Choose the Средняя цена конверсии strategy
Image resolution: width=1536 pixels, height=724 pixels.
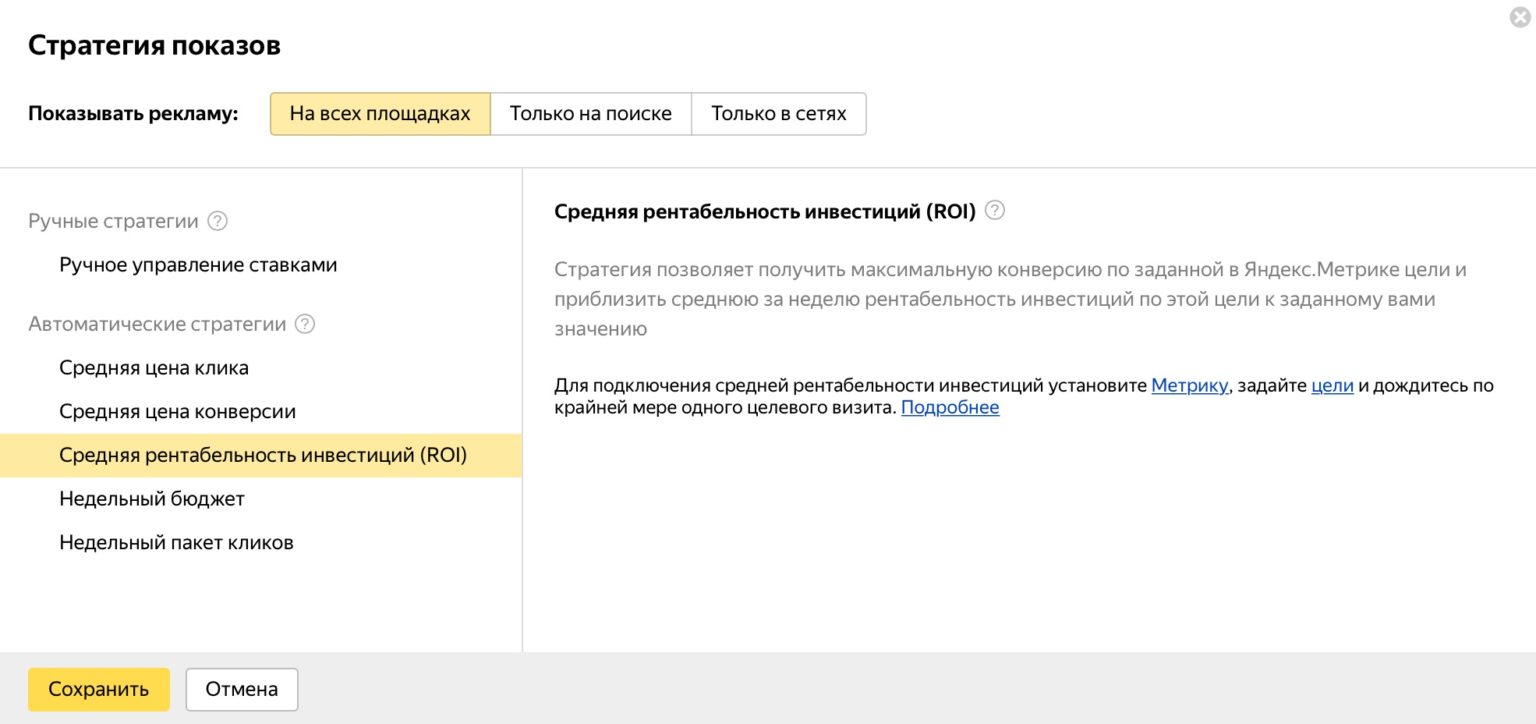coord(177,412)
